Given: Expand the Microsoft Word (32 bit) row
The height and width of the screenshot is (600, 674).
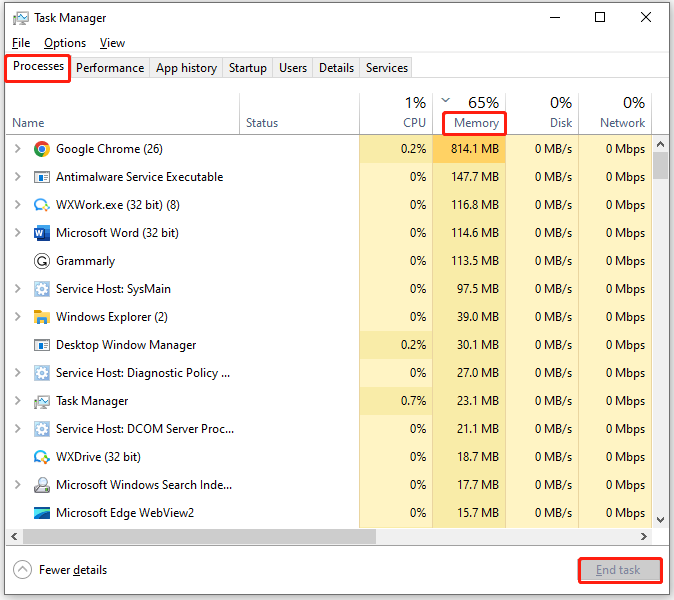Looking at the screenshot, I should pyautogui.click(x=18, y=233).
